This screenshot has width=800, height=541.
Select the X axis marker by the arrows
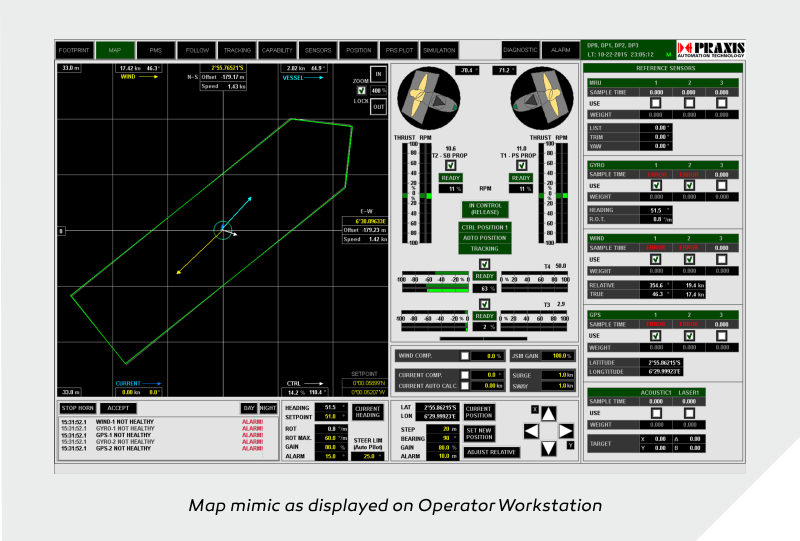point(535,409)
